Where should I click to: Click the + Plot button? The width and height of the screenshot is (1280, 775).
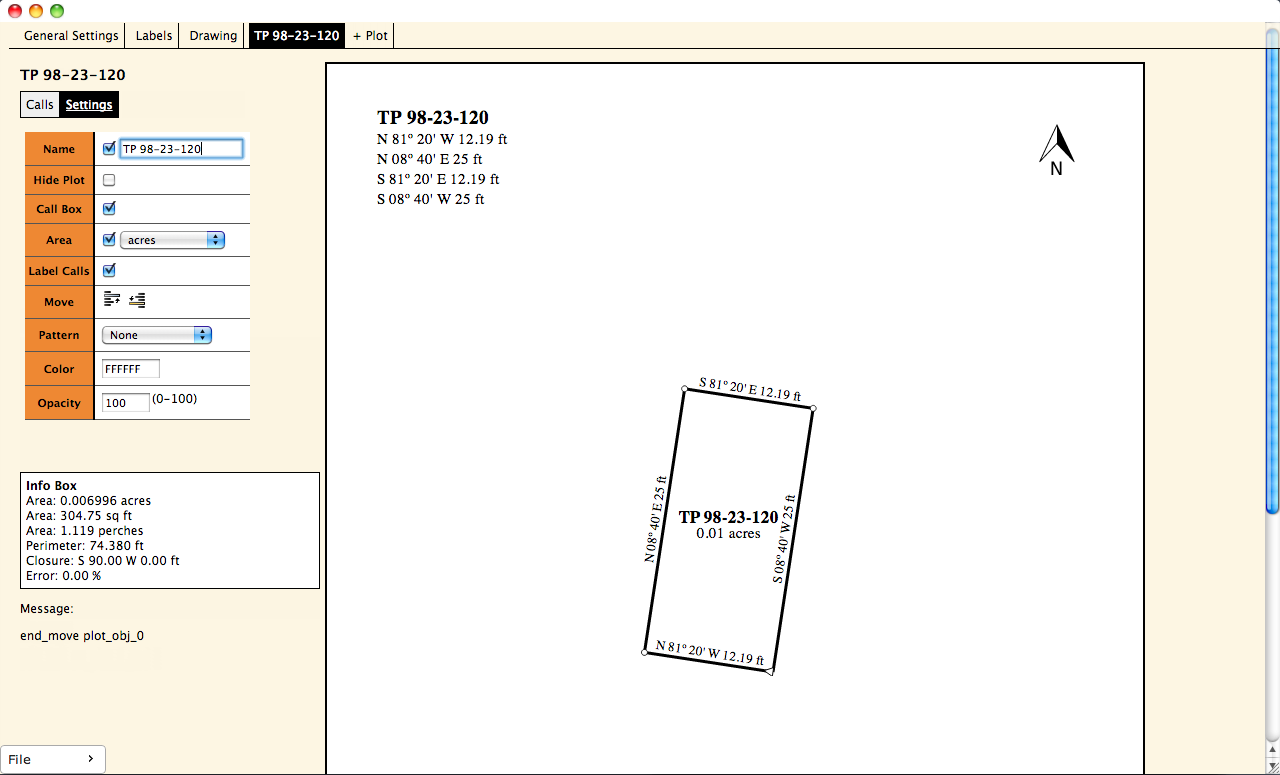coord(369,34)
